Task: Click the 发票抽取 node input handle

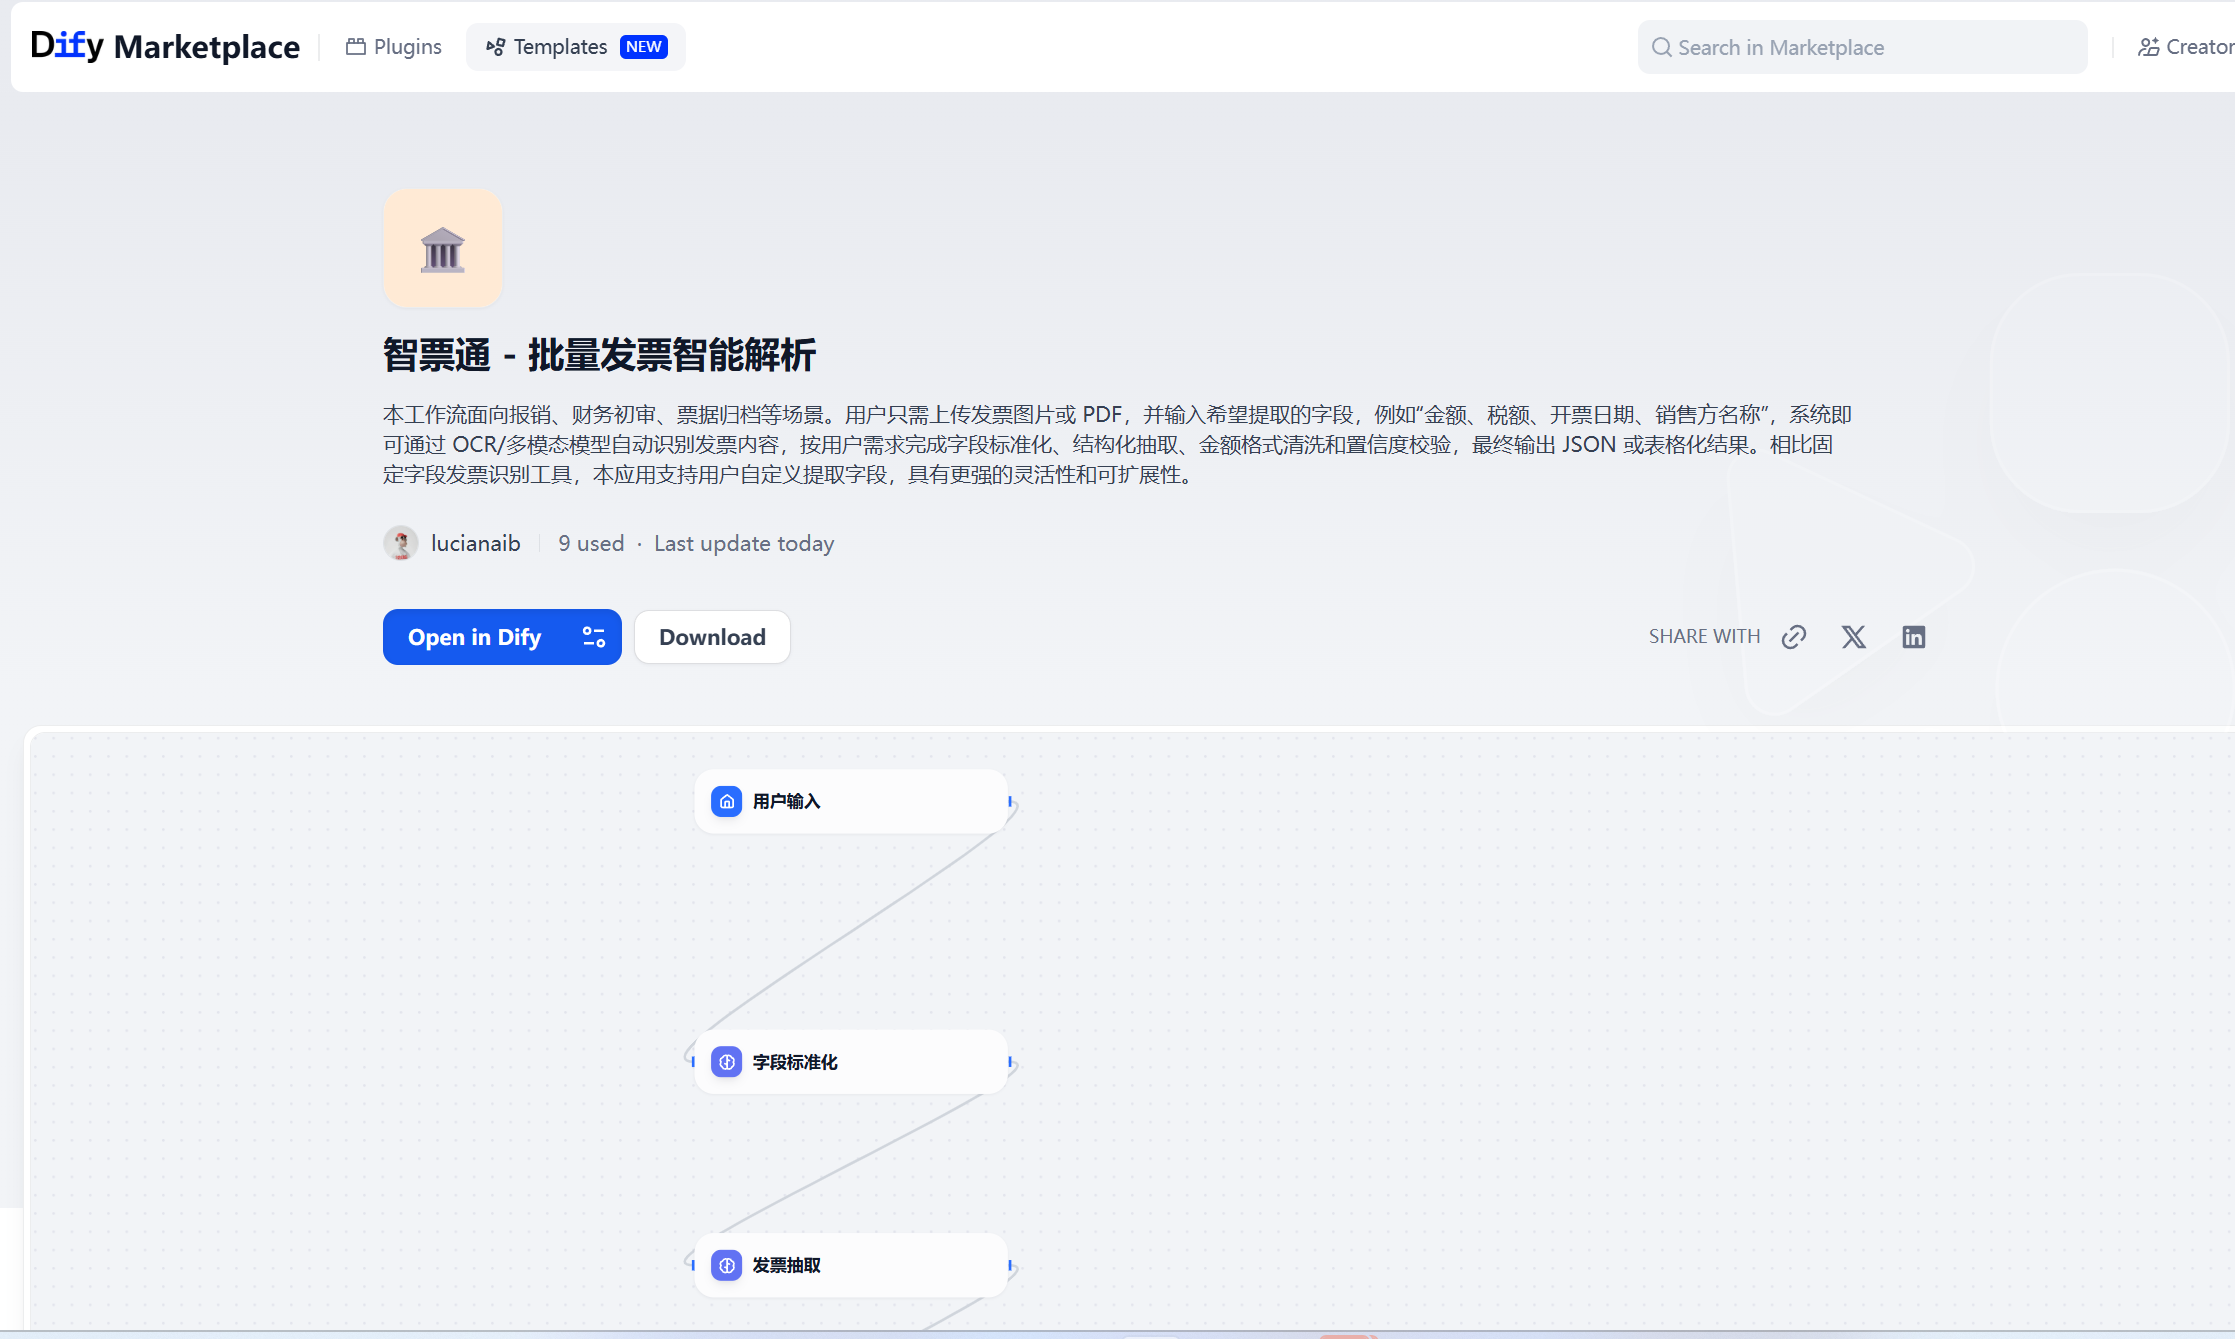Action: [x=692, y=1265]
